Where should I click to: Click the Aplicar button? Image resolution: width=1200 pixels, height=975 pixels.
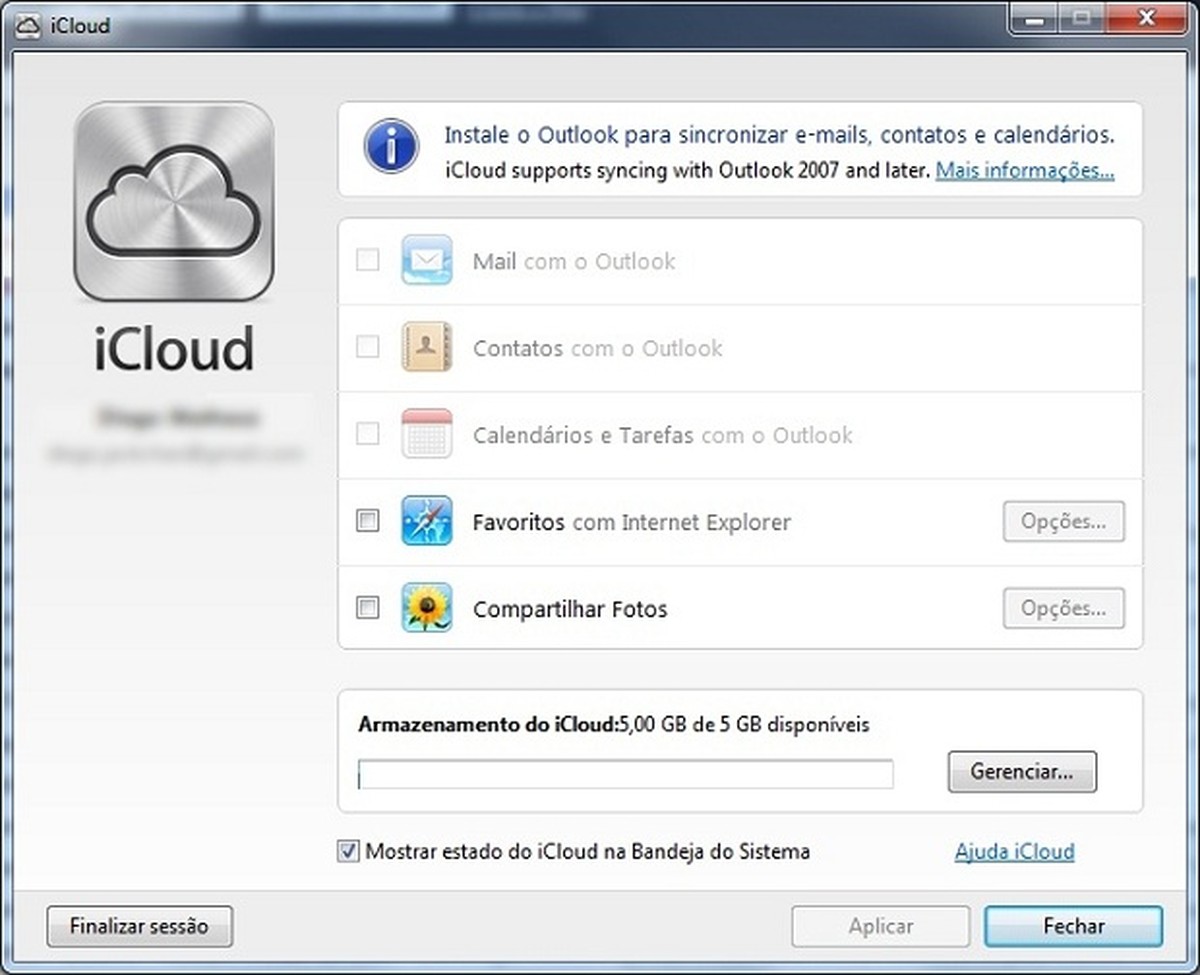[x=881, y=927]
